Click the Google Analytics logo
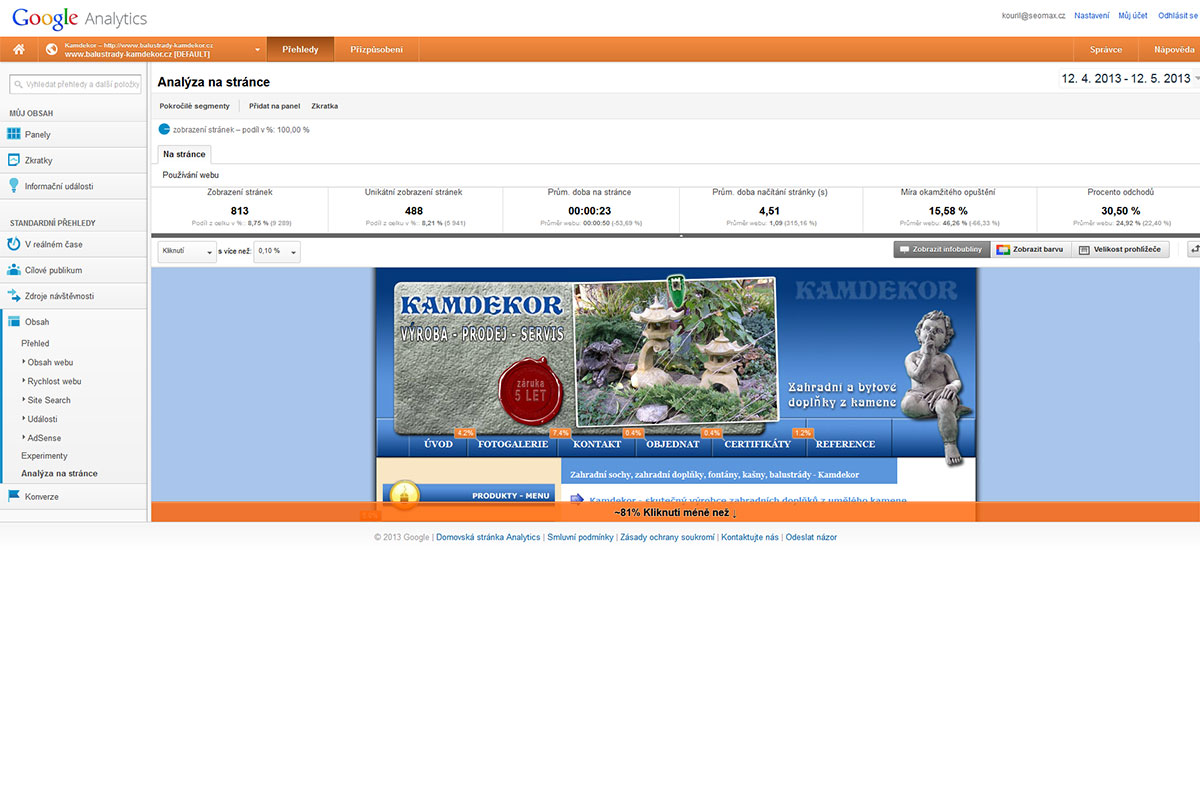The image size is (1200, 805). click(79, 18)
